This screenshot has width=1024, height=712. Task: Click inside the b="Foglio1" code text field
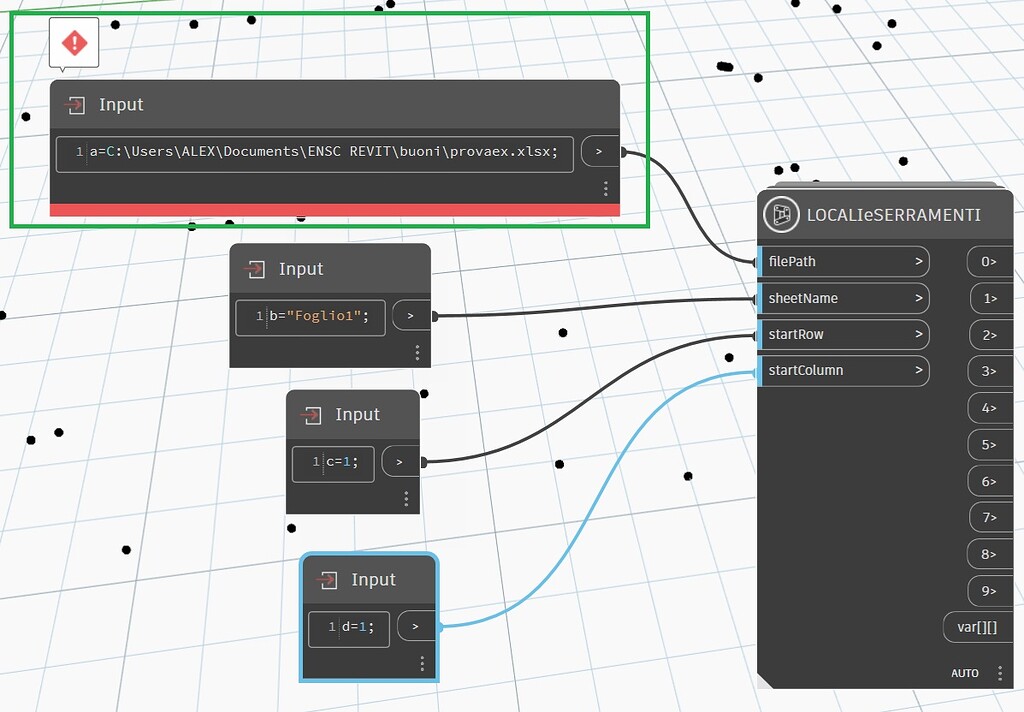[x=310, y=316]
